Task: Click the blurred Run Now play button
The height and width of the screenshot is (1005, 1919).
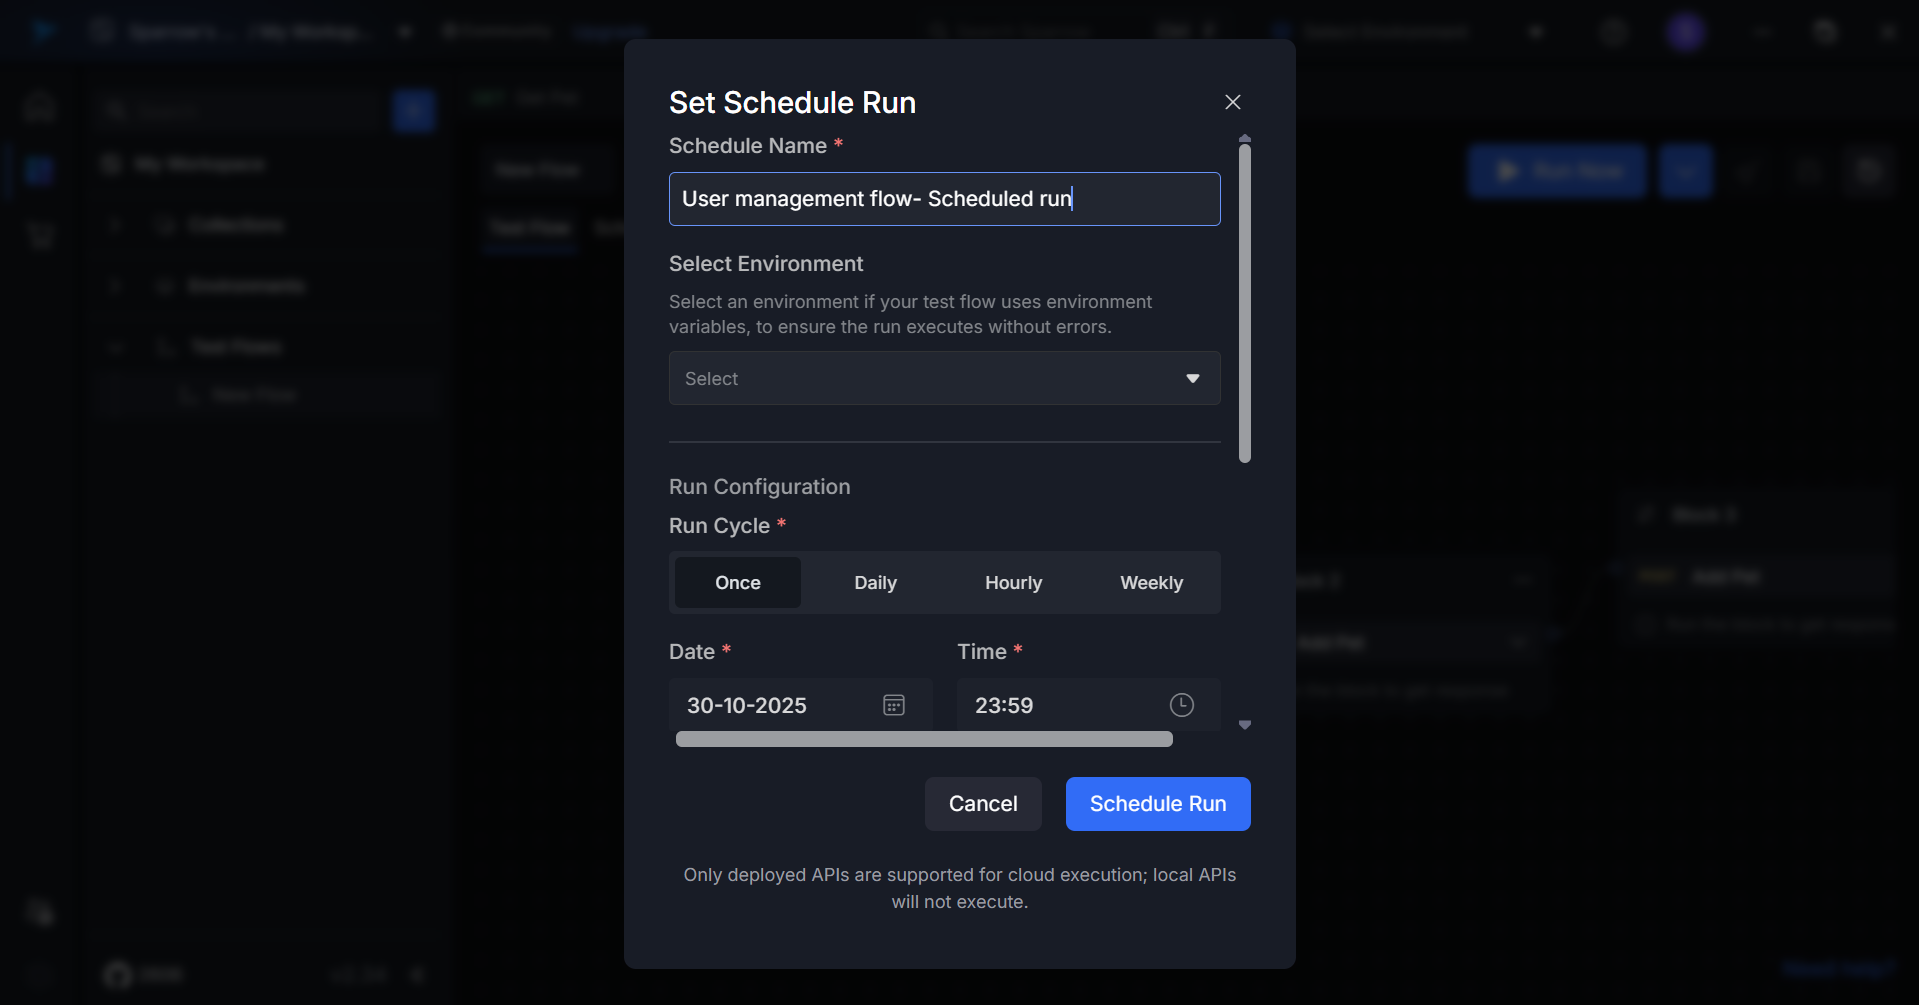Action: pos(1557,171)
